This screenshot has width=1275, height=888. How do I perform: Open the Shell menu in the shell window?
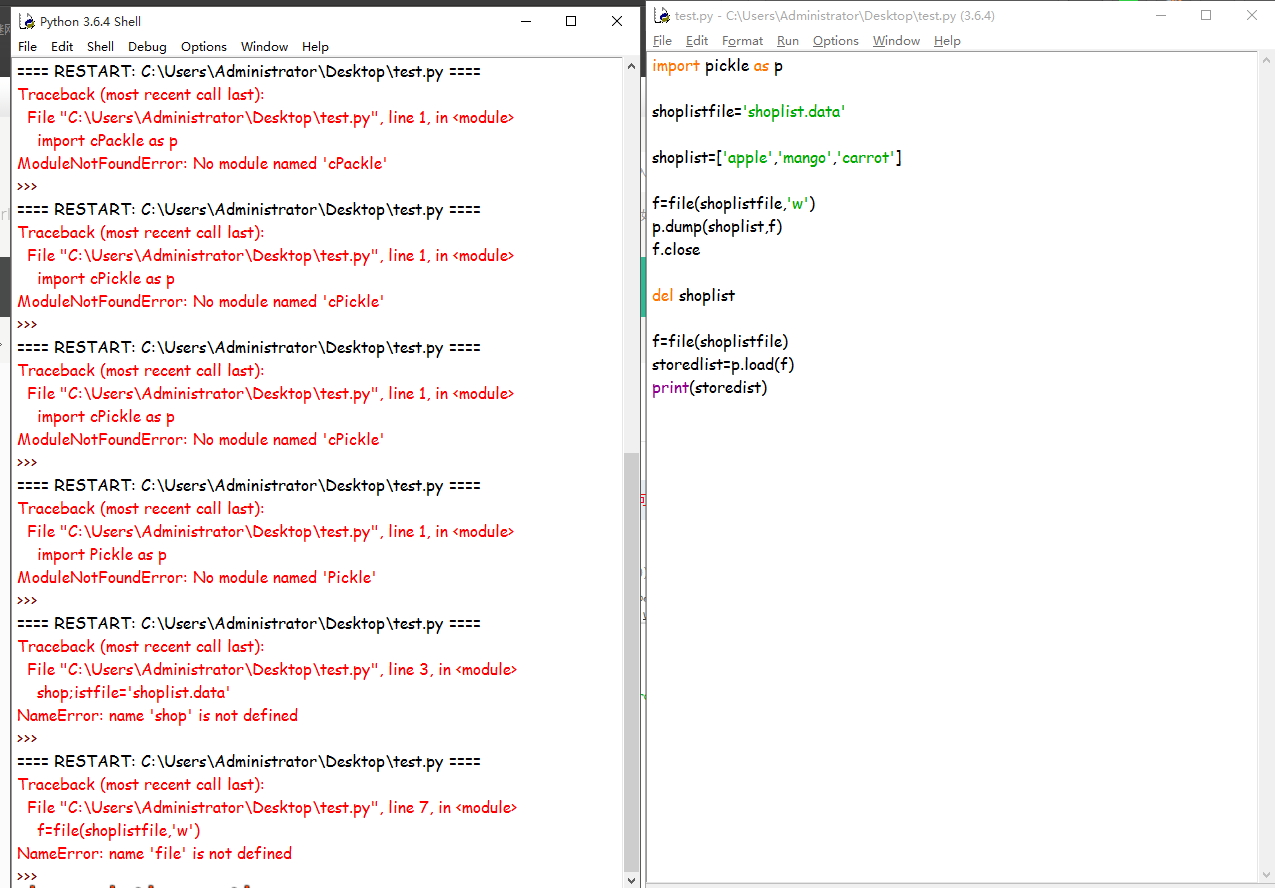coord(100,47)
